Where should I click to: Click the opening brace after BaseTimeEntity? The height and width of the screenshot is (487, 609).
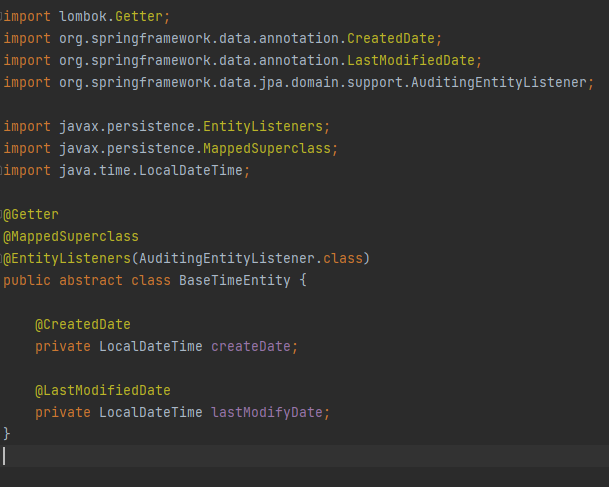click(x=303, y=280)
